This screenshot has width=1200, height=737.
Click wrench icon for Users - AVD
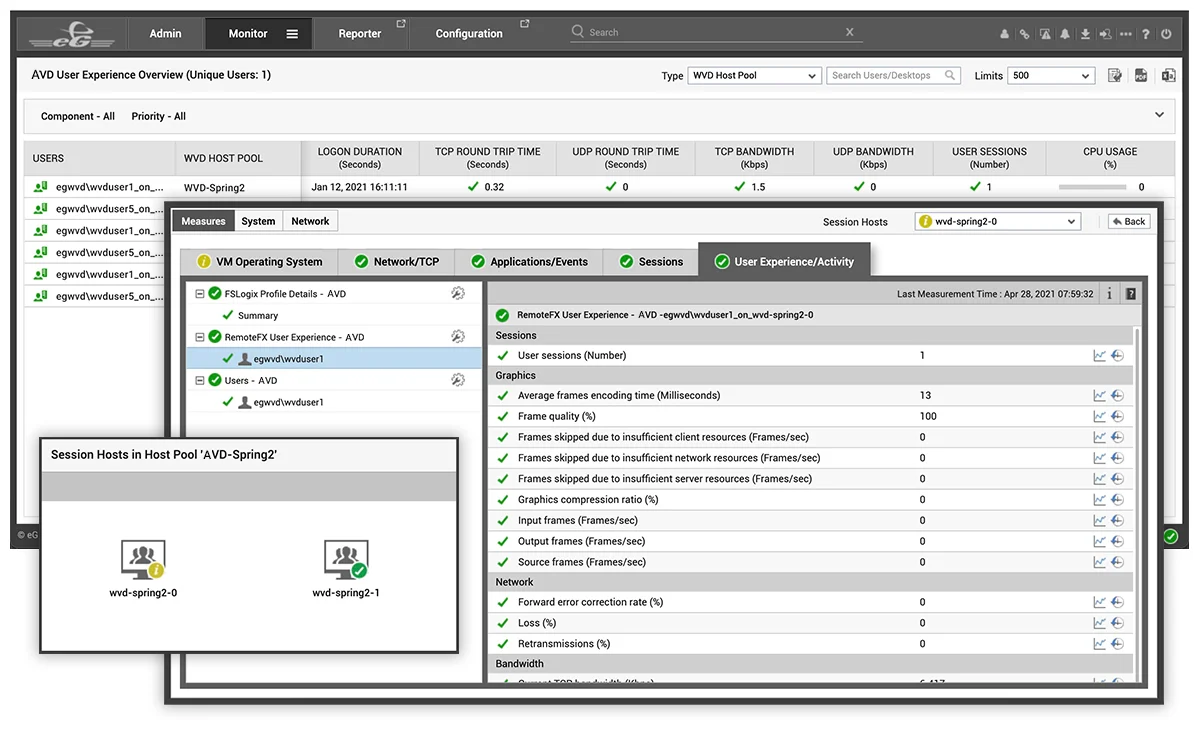tap(458, 380)
